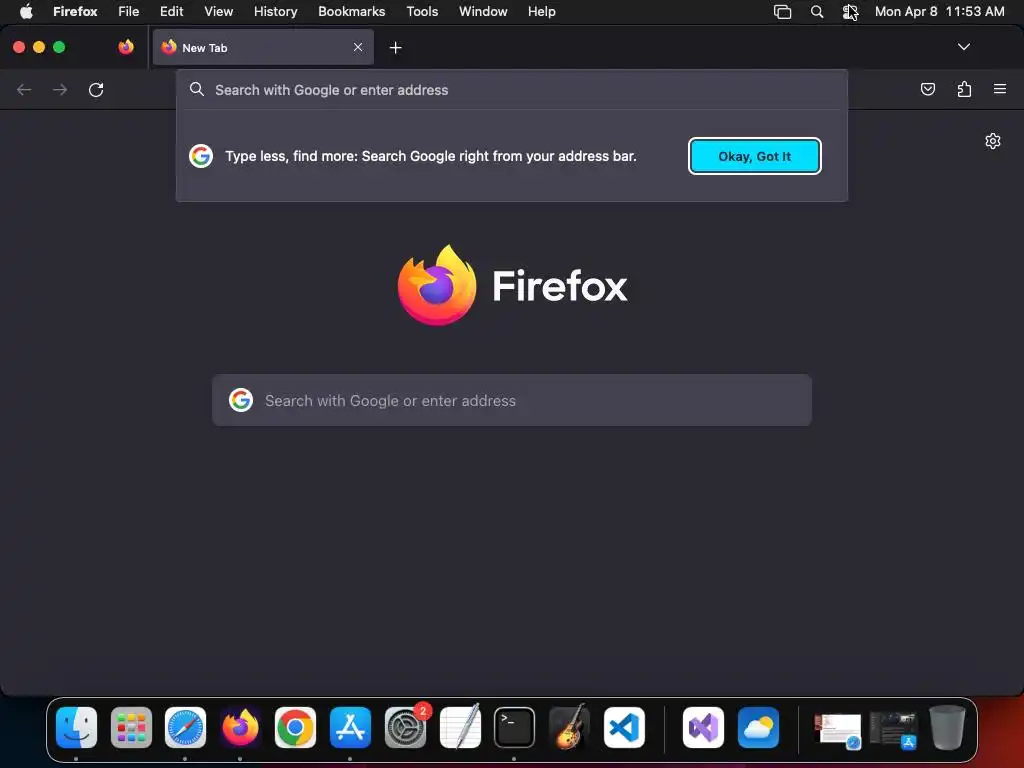Image resolution: width=1024 pixels, height=768 pixels.
Task: Open the View menu
Action: click(219, 12)
